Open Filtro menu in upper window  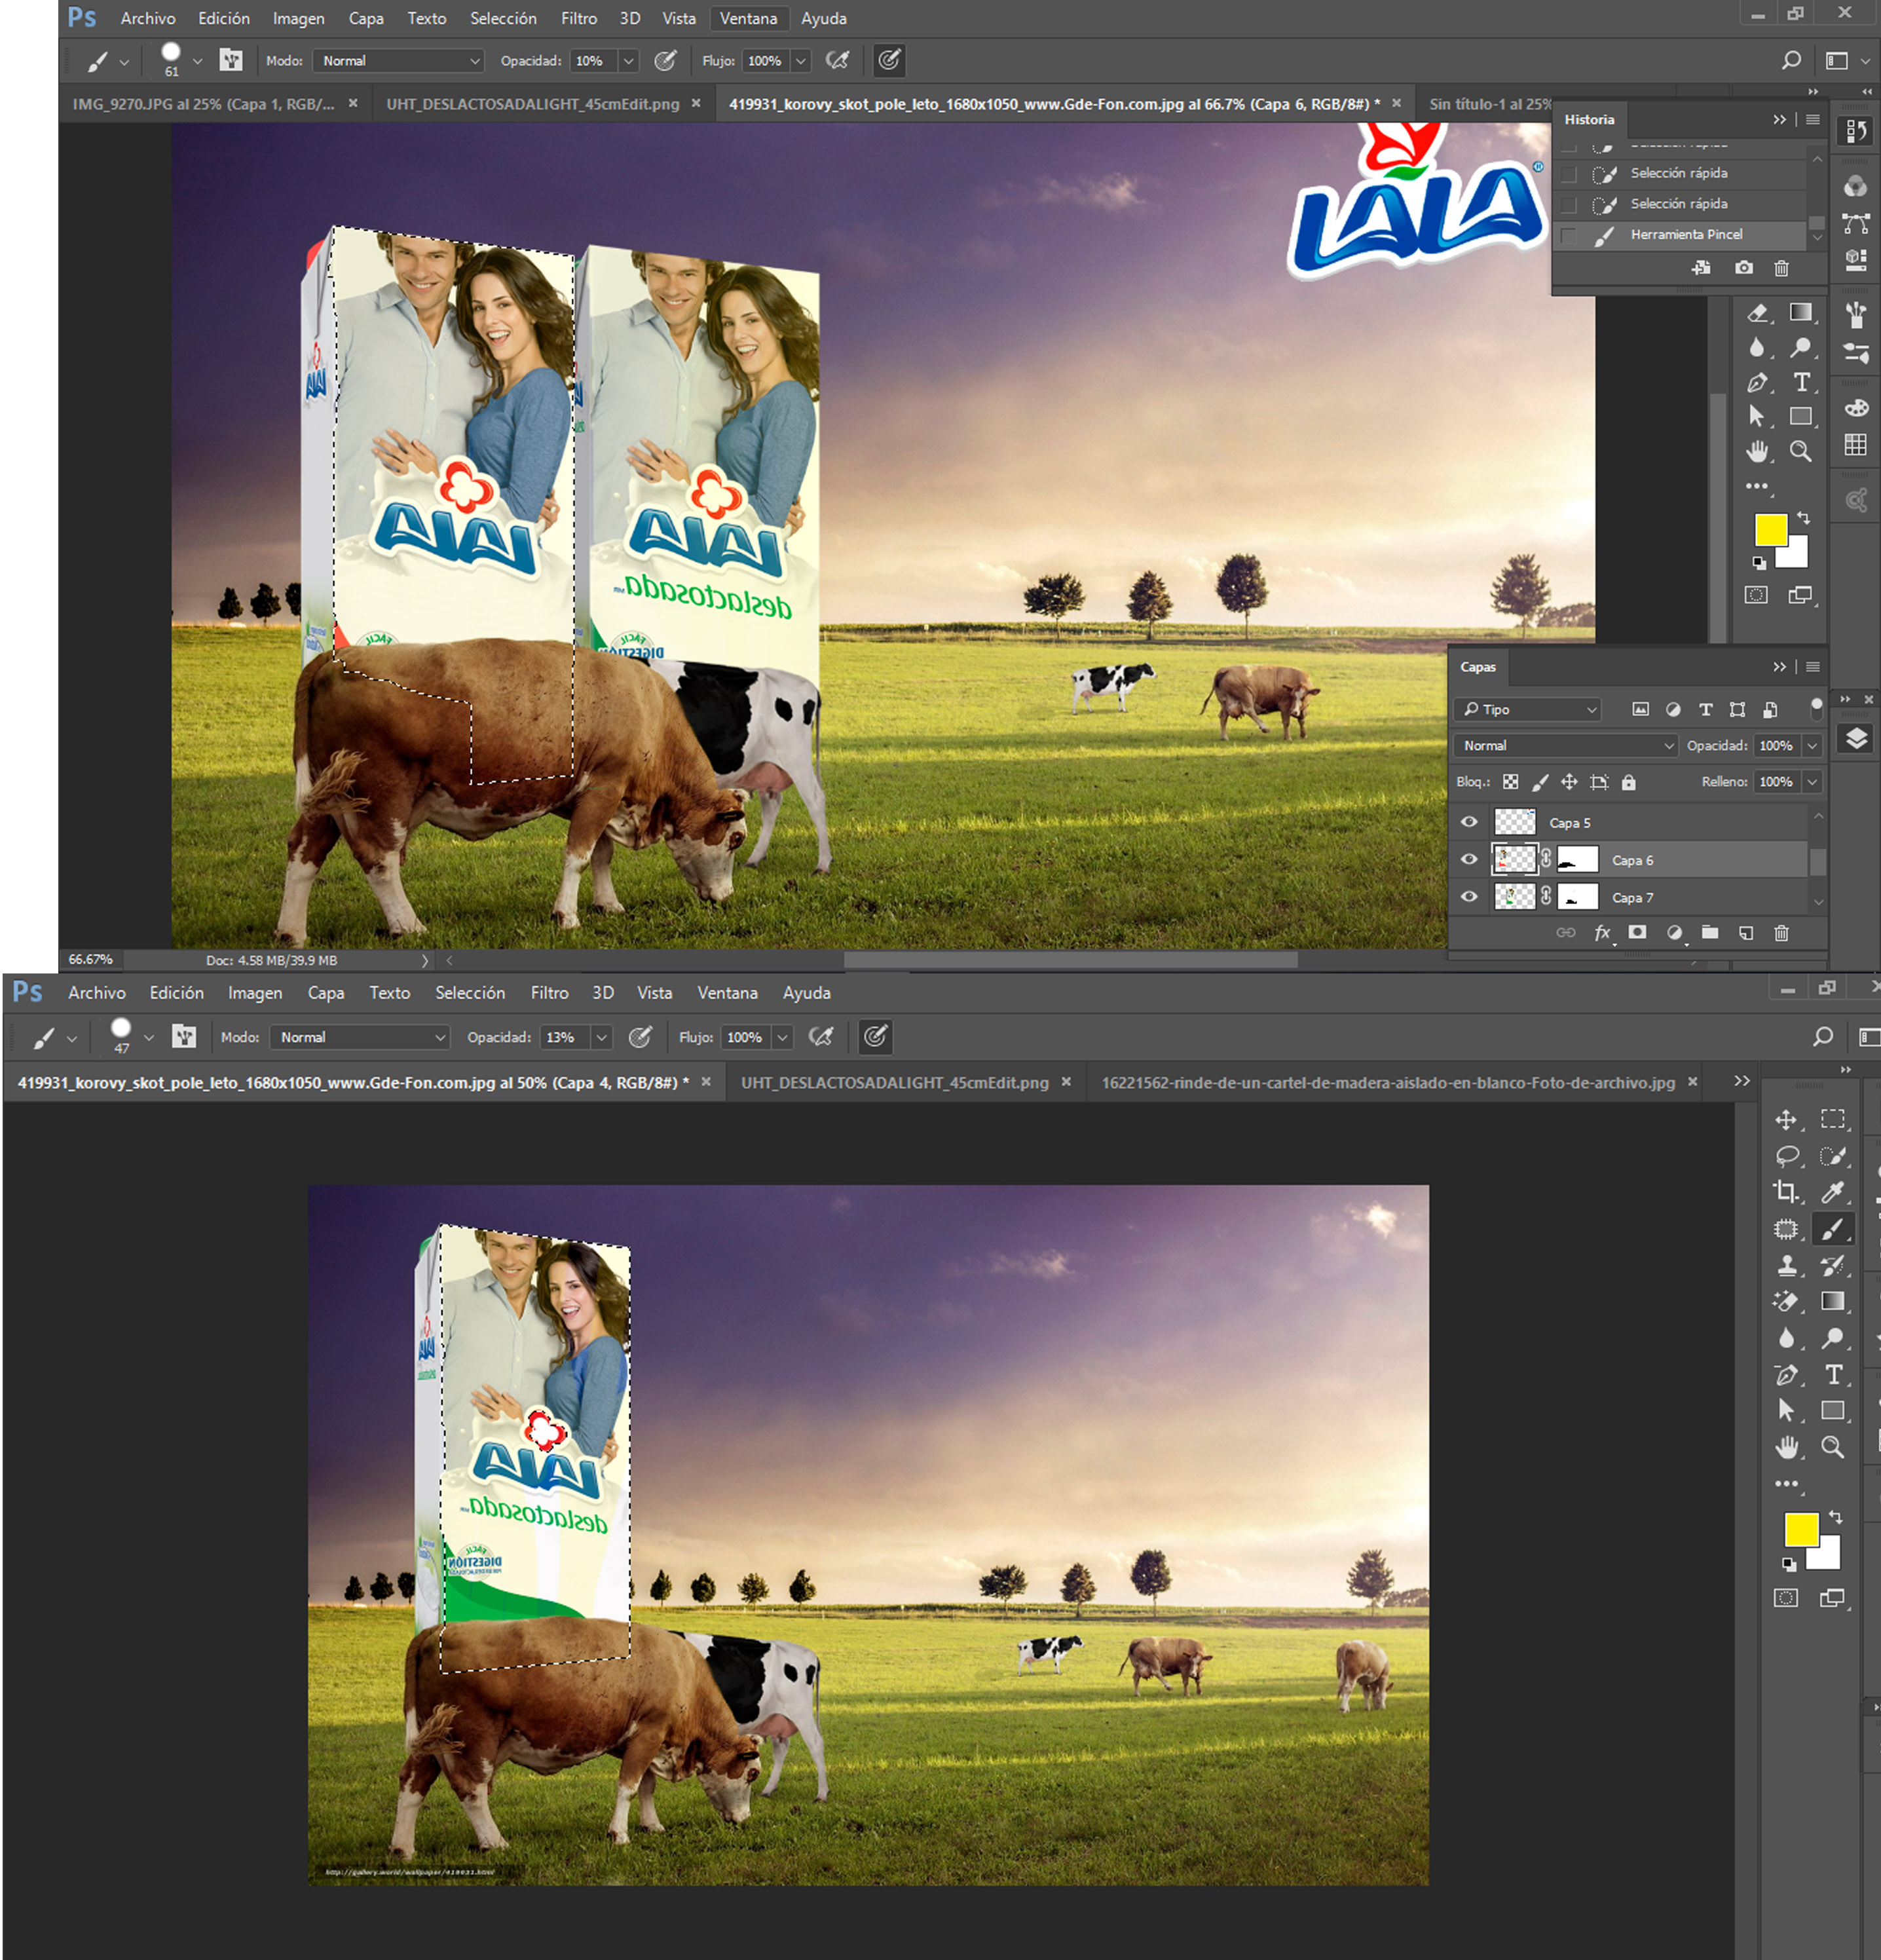(x=578, y=18)
